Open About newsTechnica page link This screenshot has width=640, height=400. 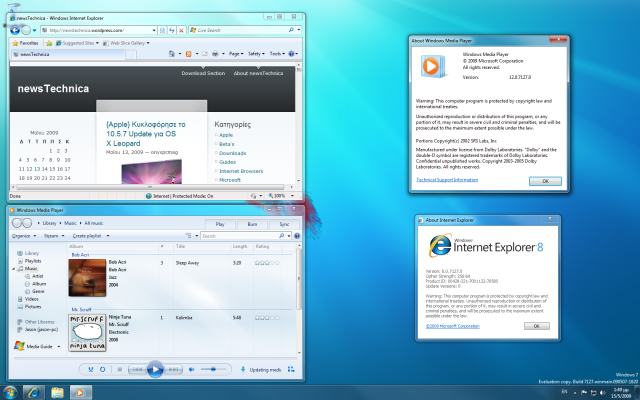pos(258,73)
